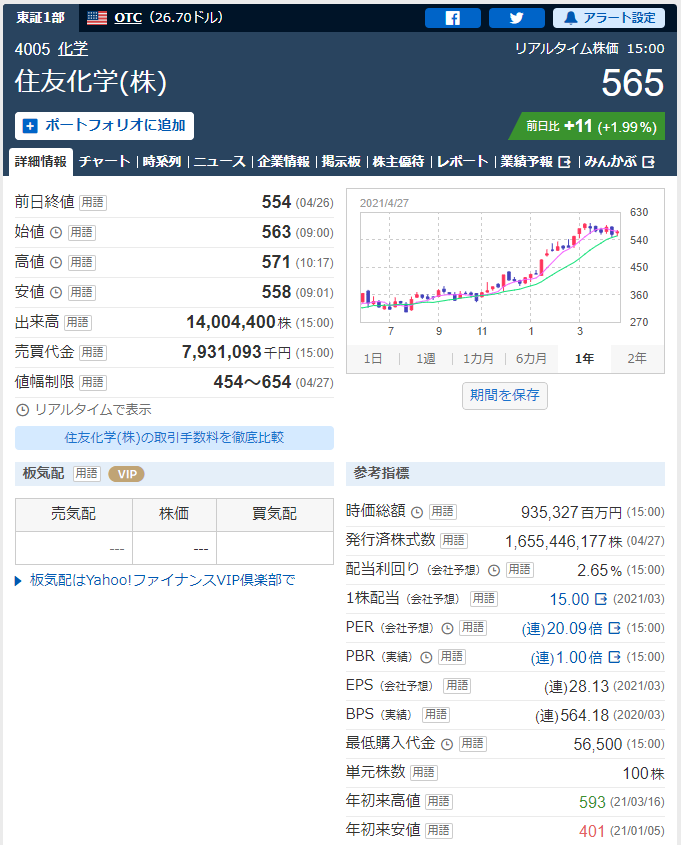Switch to the 時系列 tab
The width and height of the screenshot is (681, 845).
click(162, 162)
